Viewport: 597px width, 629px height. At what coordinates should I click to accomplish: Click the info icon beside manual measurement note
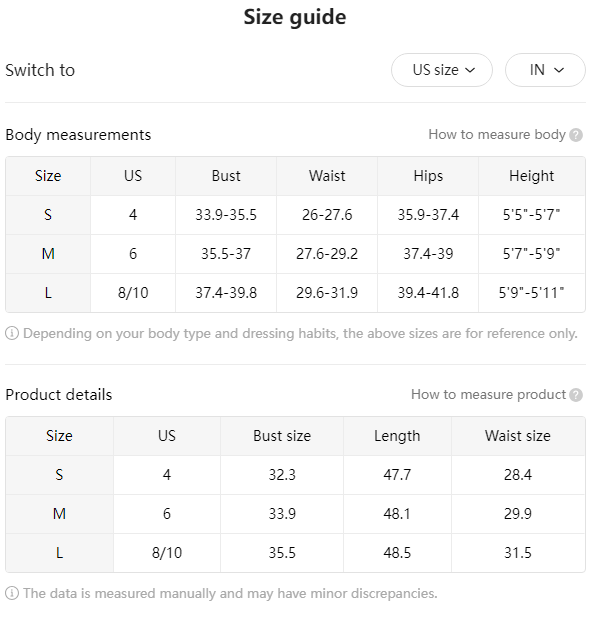[12, 593]
